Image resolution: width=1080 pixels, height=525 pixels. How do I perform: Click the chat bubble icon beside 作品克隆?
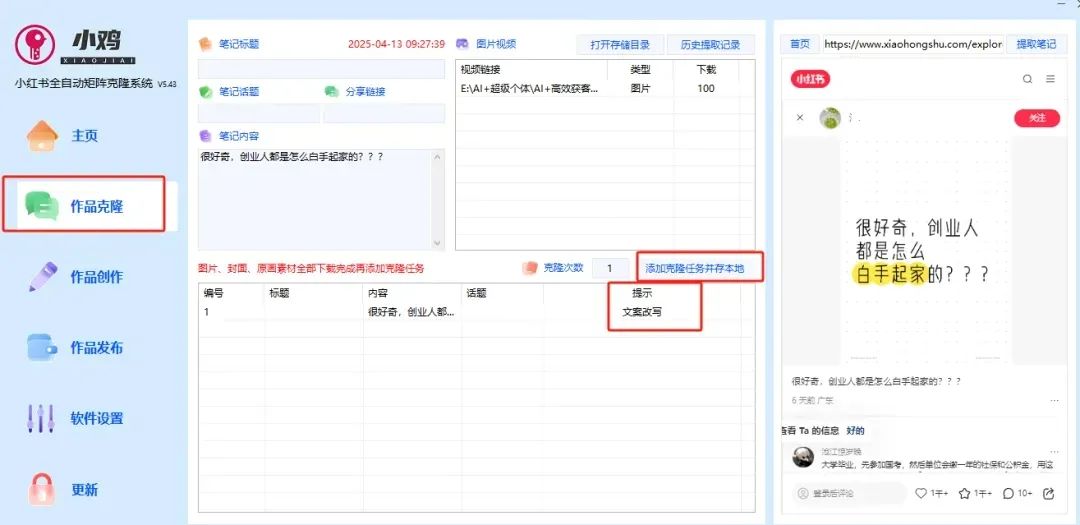pos(41,206)
